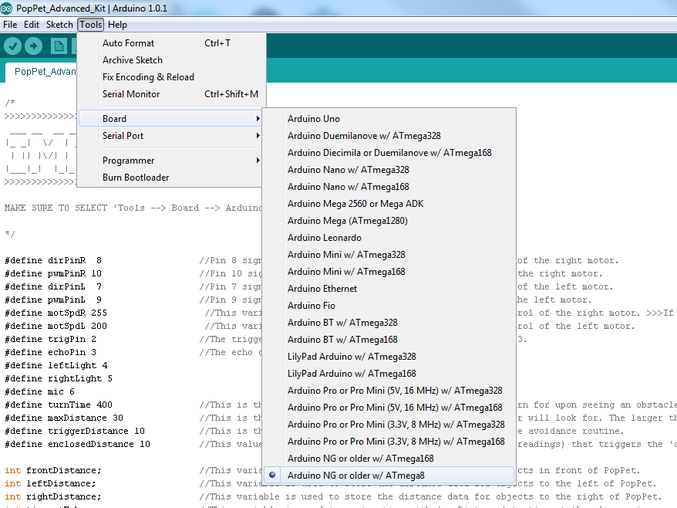Select Arduino BT w/ ATmega168
This screenshot has width=677, height=508.
[x=389, y=340]
